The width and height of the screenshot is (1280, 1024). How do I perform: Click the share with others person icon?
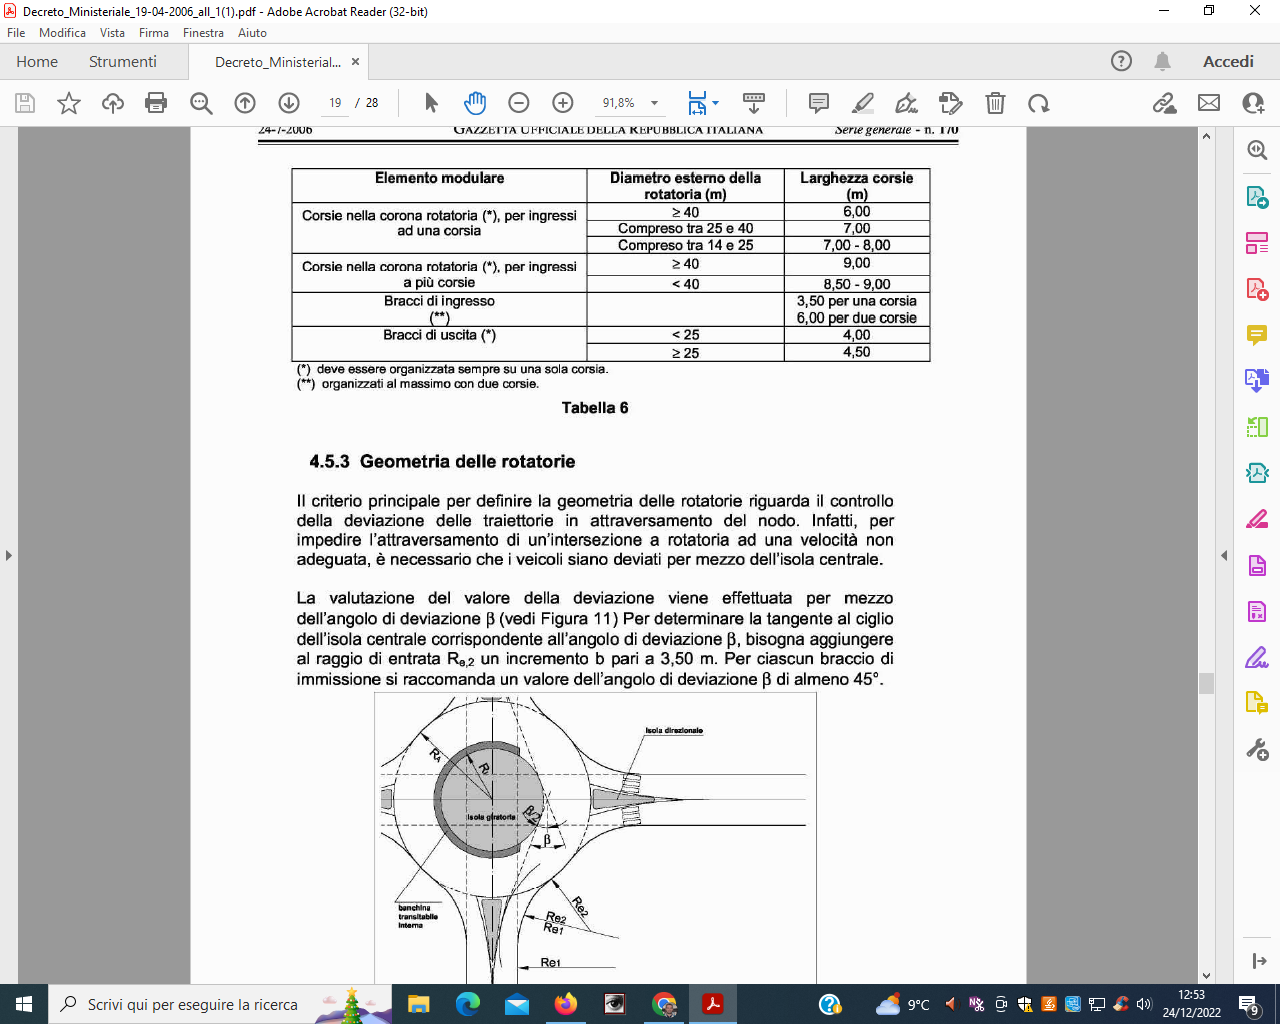[1253, 103]
